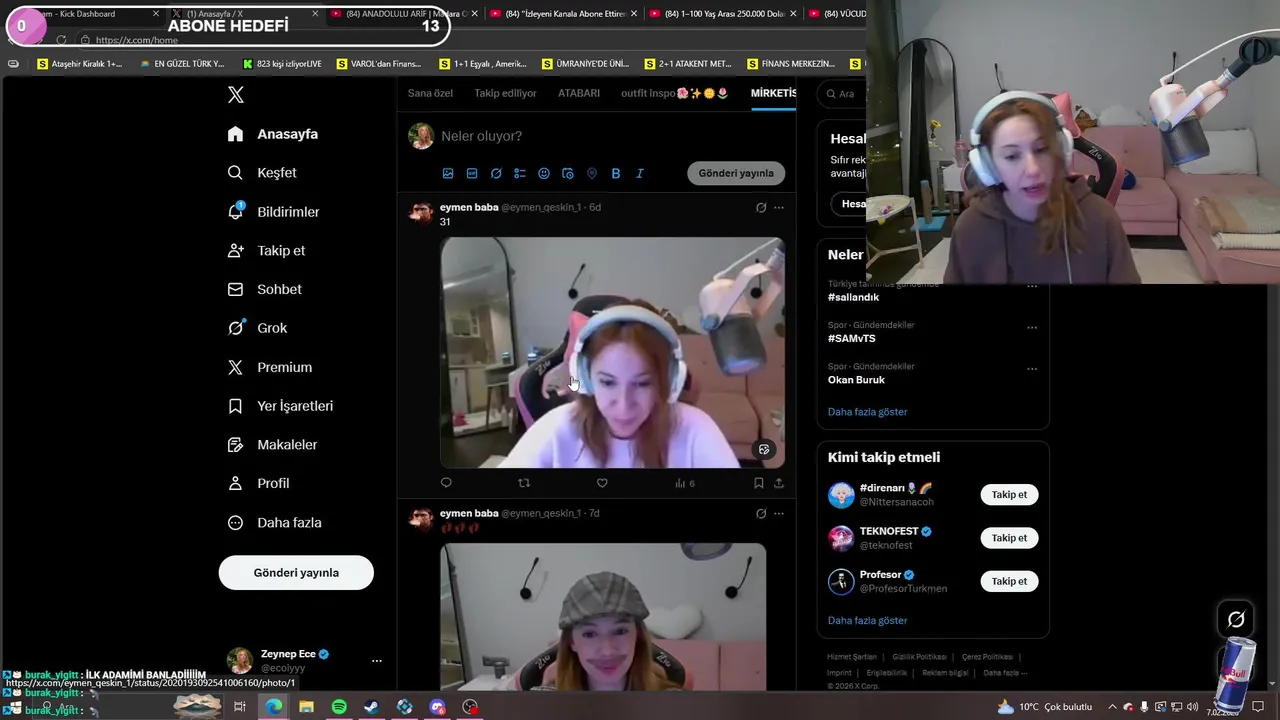Open the 'EN GÜZEL TÜRK Y...' bookmark
Screen dimensions: 1280x720
(x=182, y=64)
